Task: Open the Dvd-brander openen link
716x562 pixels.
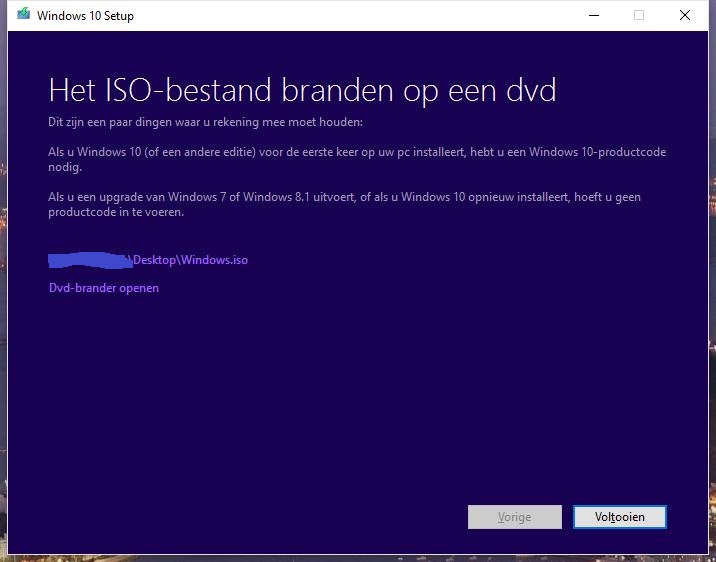Action: [104, 288]
